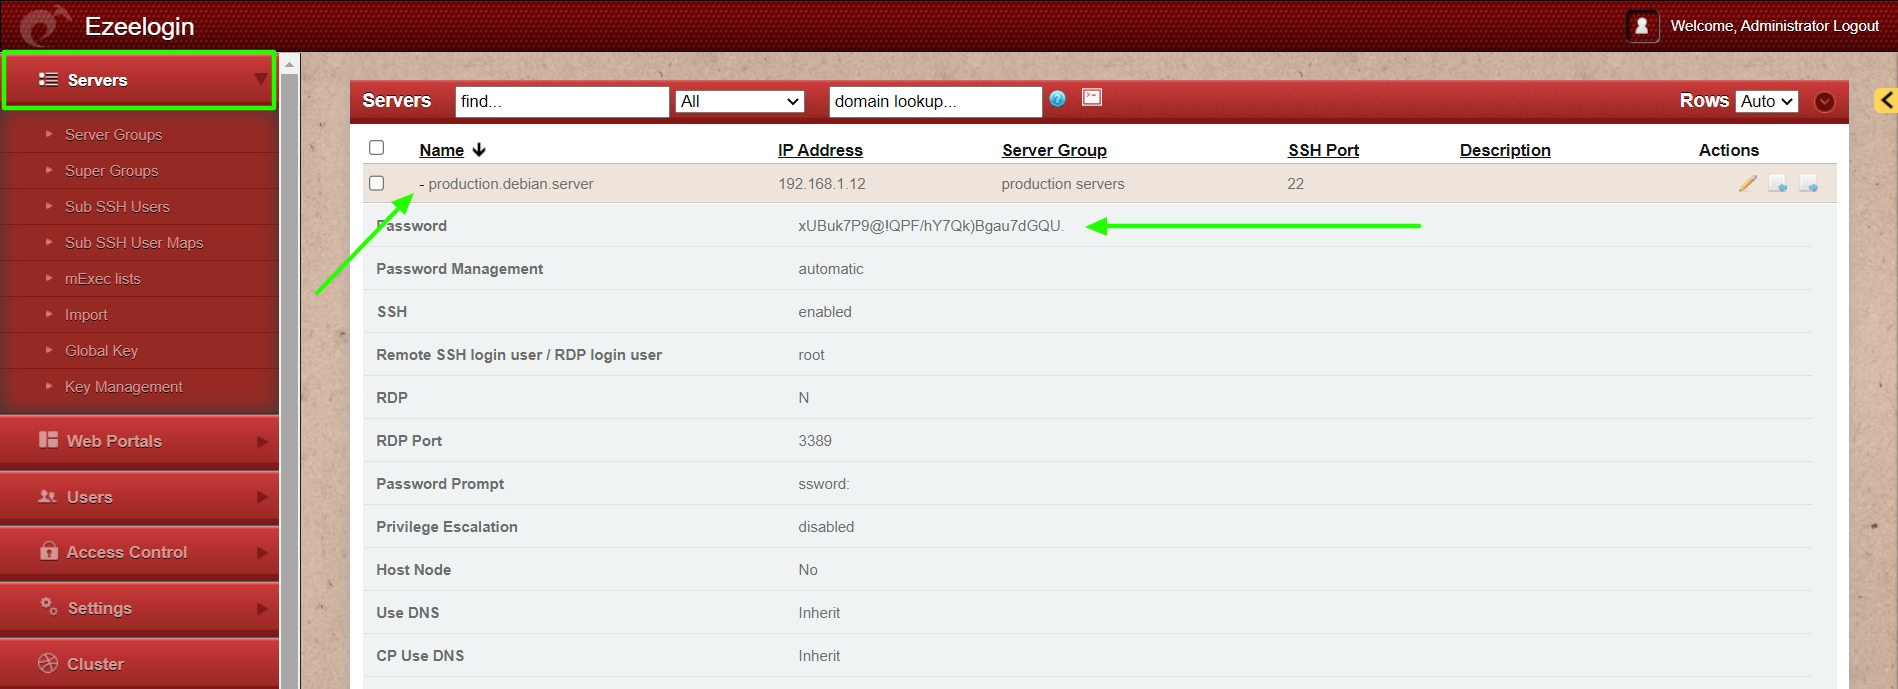Sort table by IP Address column

click(820, 150)
